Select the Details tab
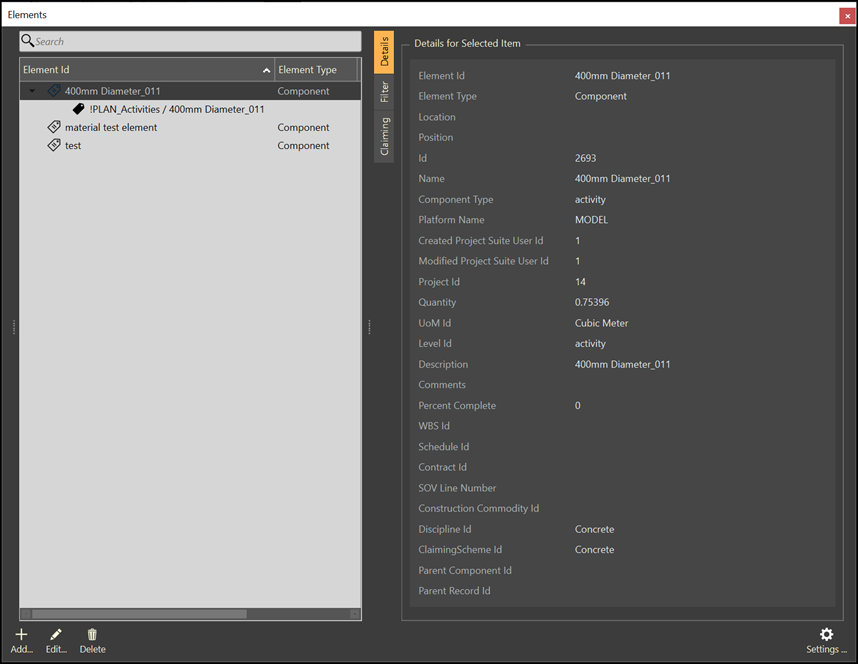858x664 pixels. click(x=385, y=51)
